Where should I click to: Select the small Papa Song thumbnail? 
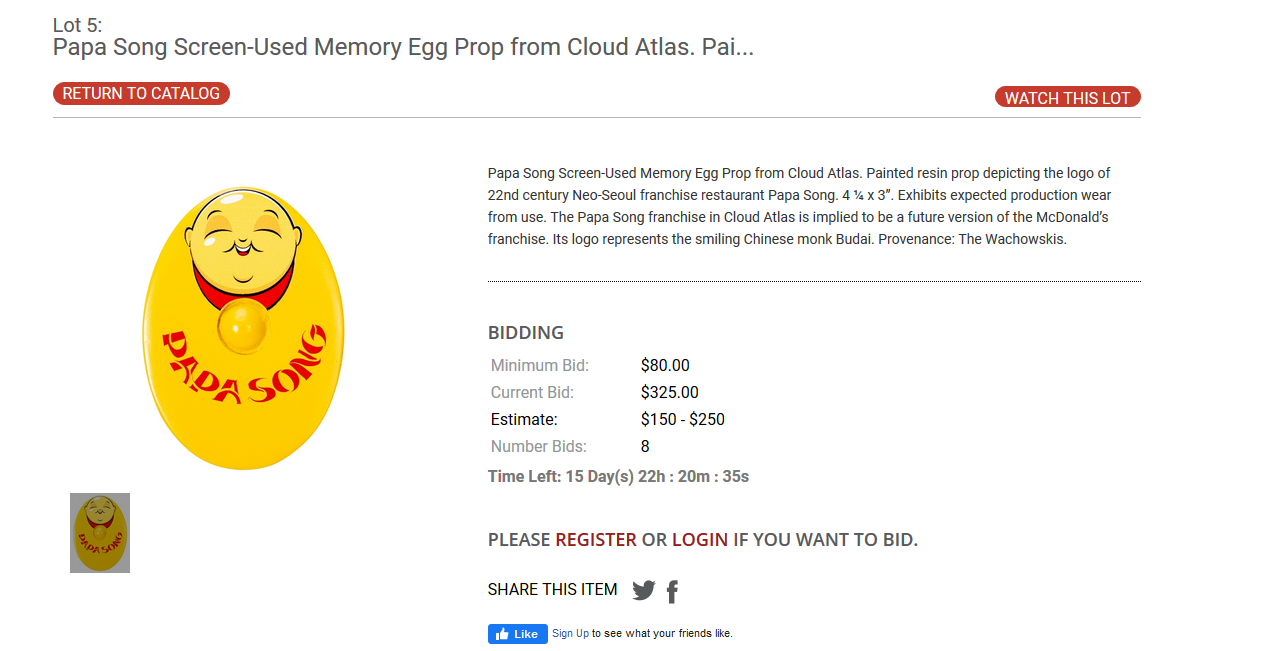pyautogui.click(x=100, y=533)
